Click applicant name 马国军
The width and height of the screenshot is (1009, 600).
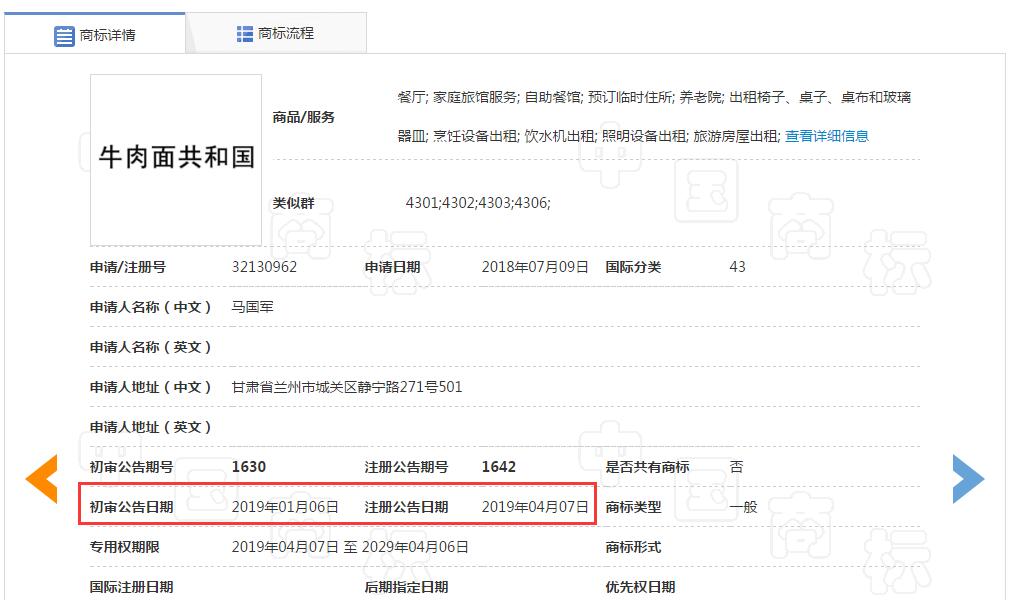click(x=252, y=307)
